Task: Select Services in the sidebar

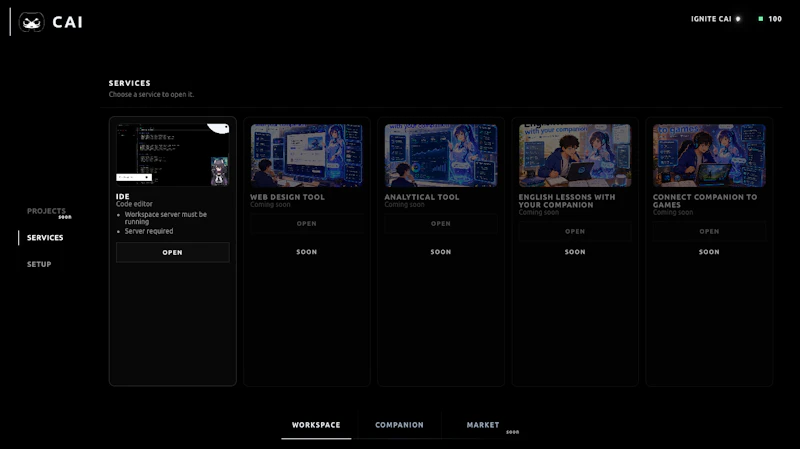Action: 45,238
